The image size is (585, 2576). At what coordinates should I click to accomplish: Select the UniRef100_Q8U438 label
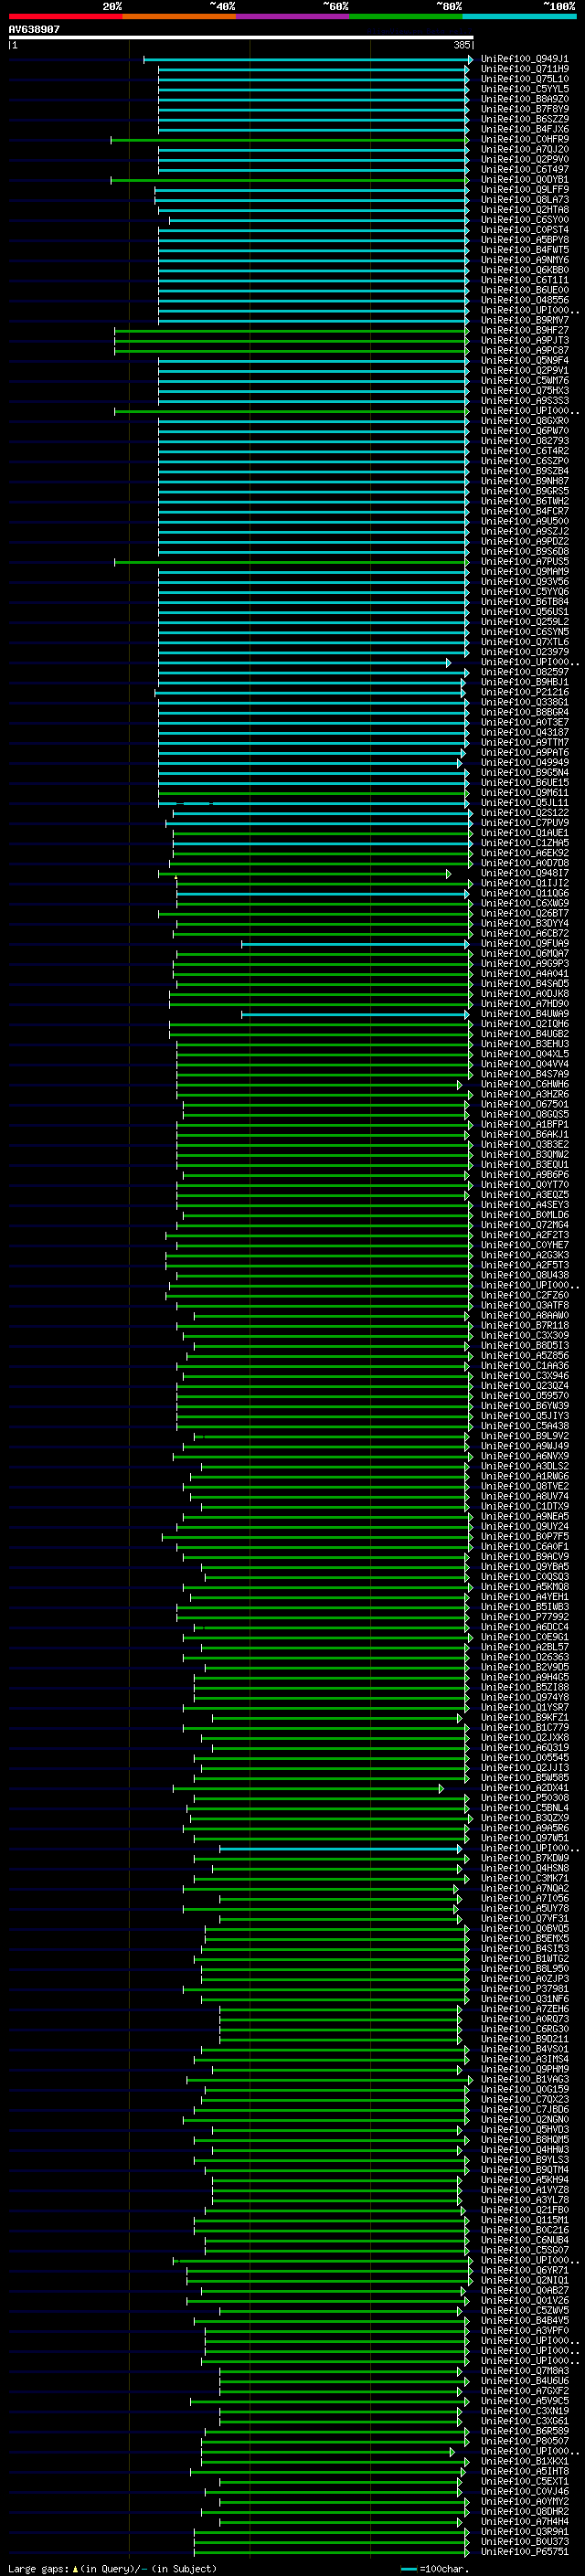pyautogui.click(x=525, y=1276)
